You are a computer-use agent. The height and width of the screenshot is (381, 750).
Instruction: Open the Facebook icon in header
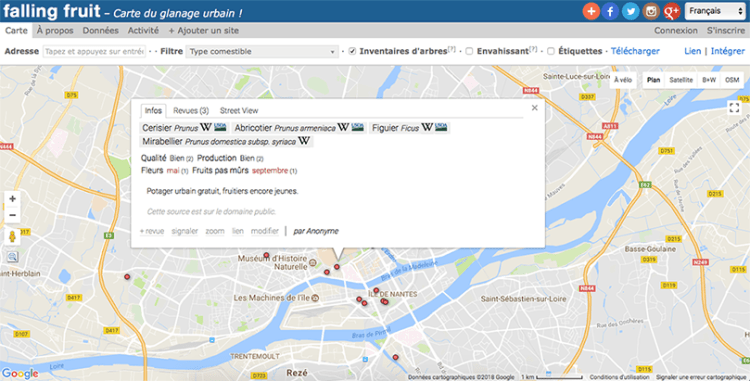(x=610, y=11)
